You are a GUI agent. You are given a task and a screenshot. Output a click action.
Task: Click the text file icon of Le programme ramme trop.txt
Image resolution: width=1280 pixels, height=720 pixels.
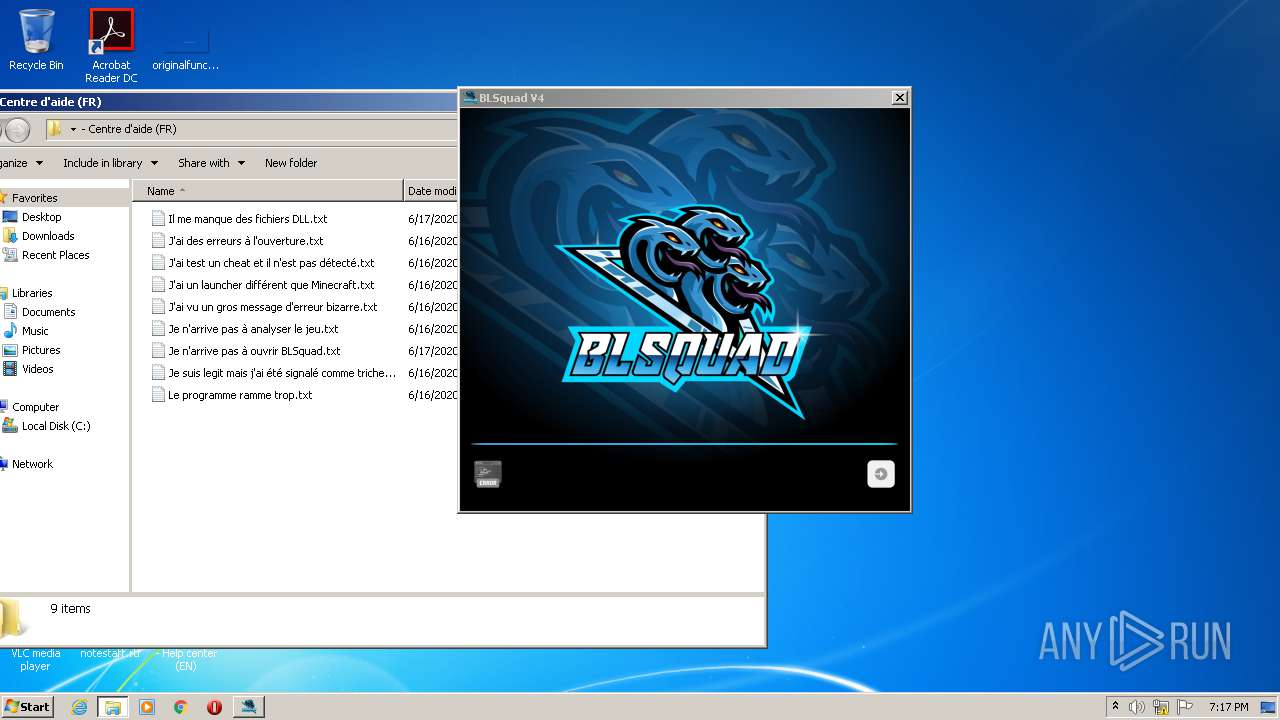[x=158, y=395]
